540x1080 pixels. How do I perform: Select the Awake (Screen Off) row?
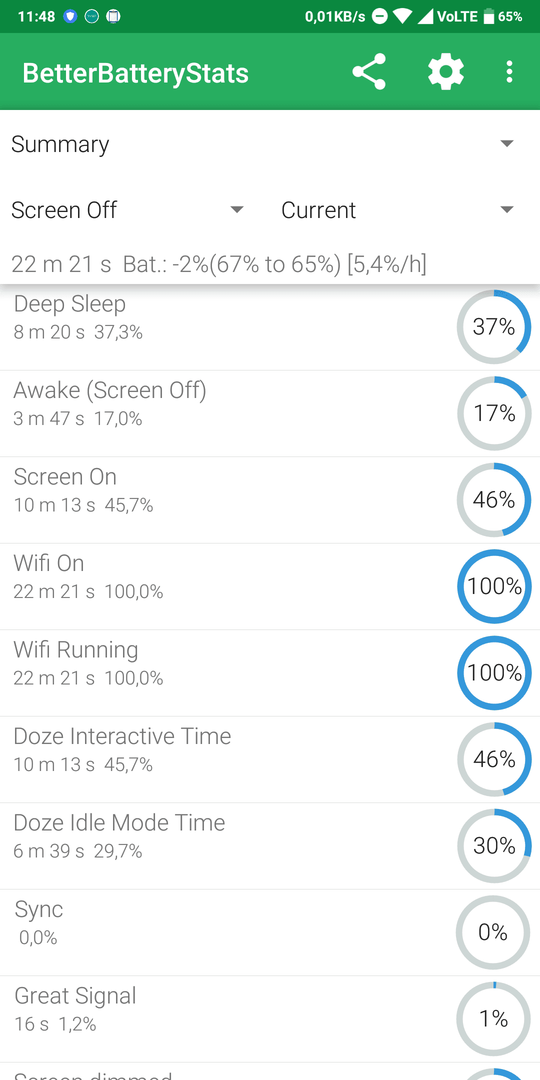(270, 413)
